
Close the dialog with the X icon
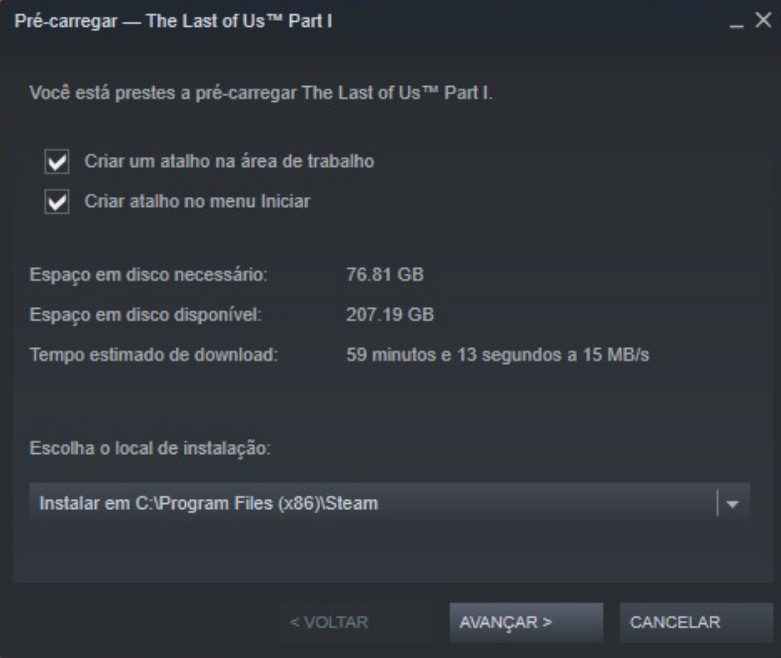[763, 20]
